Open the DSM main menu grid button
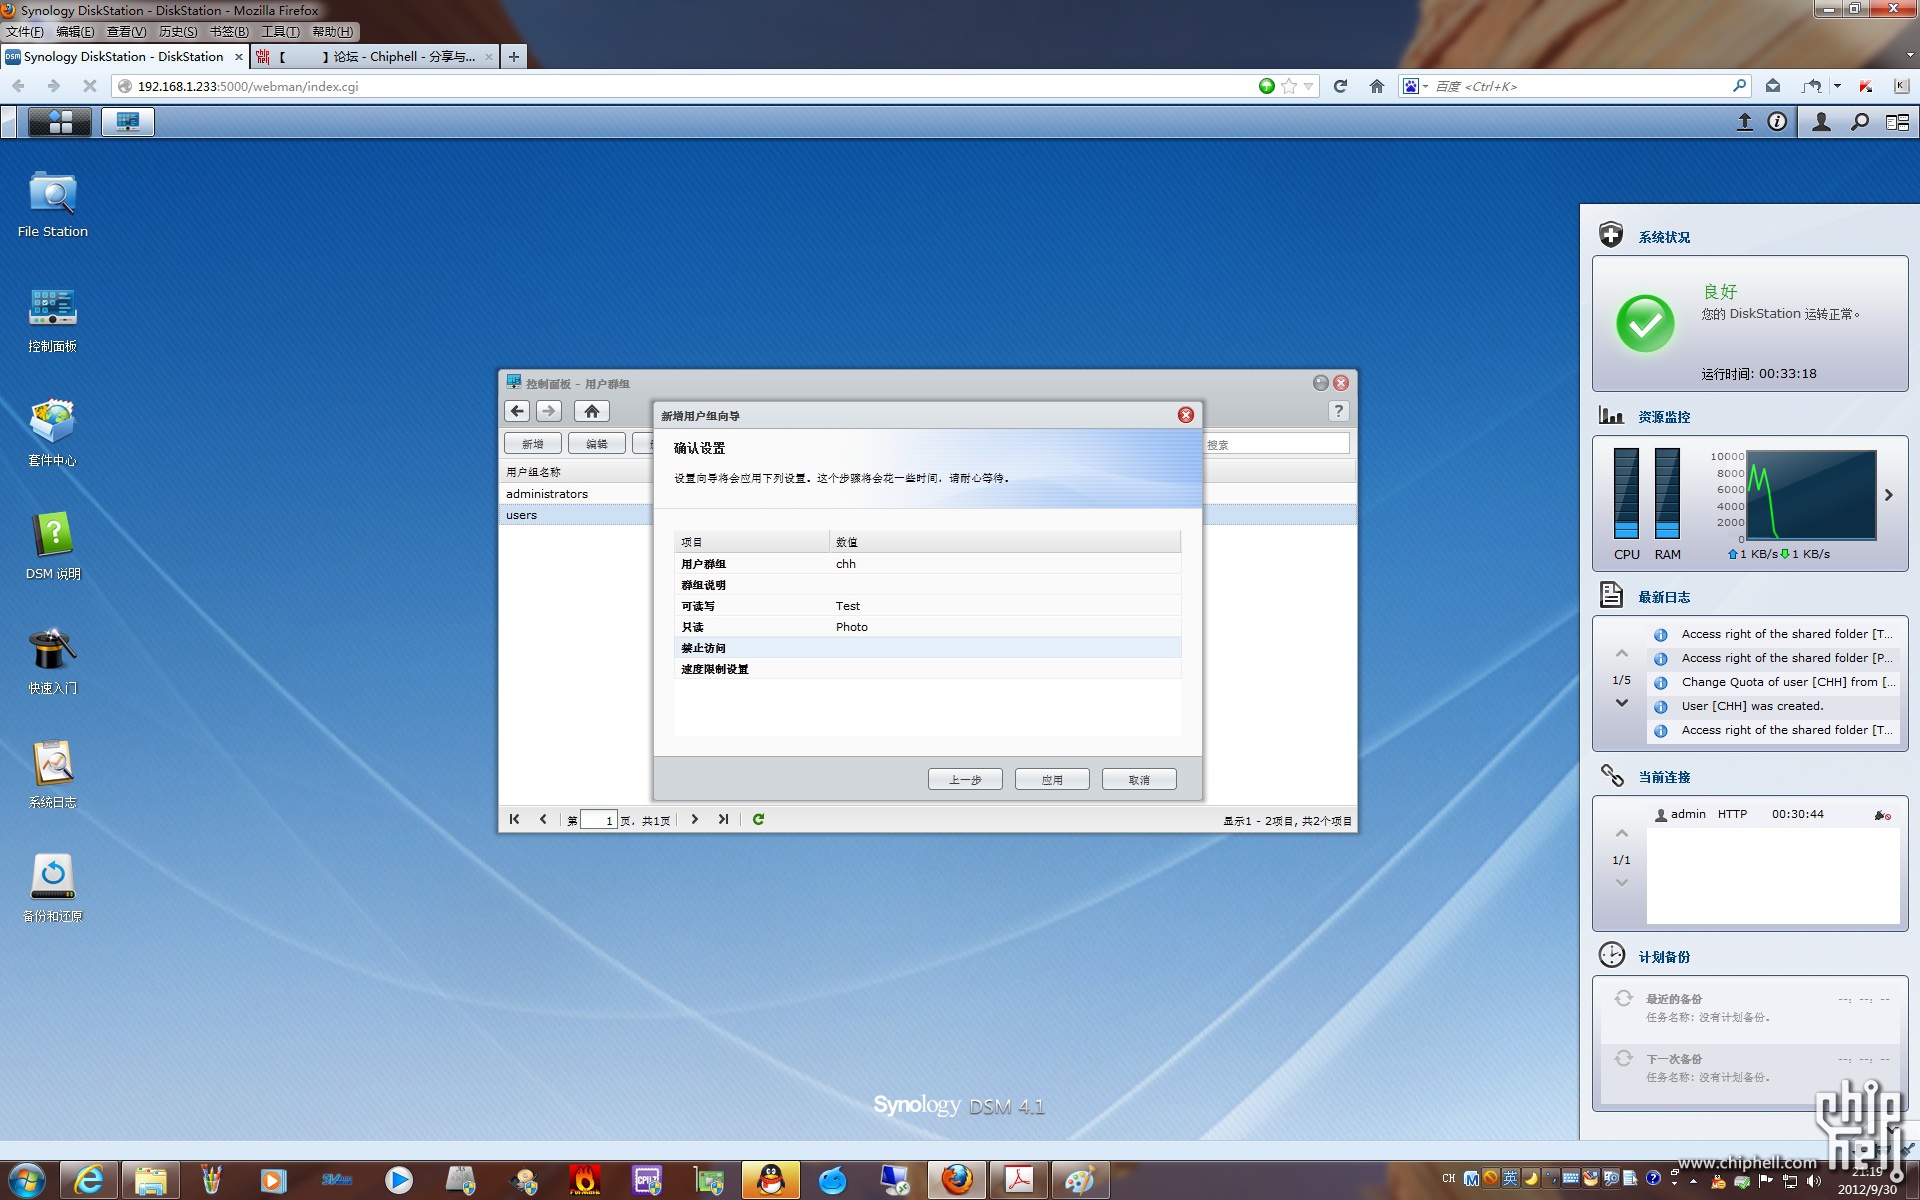Image resolution: width=1920 pixels, height=1200 pixels. 60,122
